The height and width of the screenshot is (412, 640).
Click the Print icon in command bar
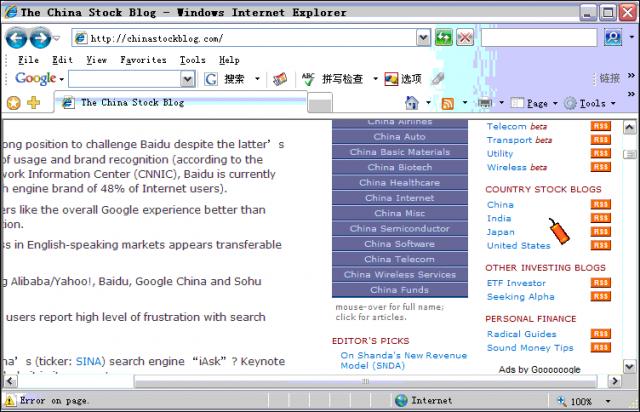coord(485,103)
